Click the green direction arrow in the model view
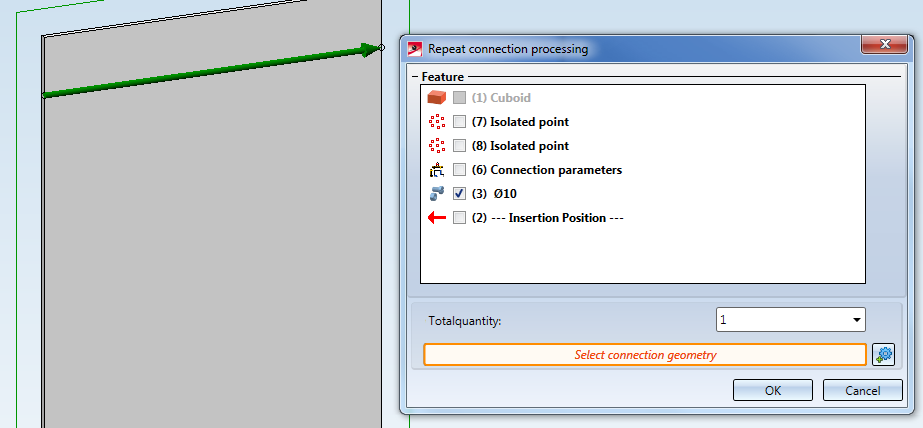Screen dimensions: 923x428 click(212, 72)
